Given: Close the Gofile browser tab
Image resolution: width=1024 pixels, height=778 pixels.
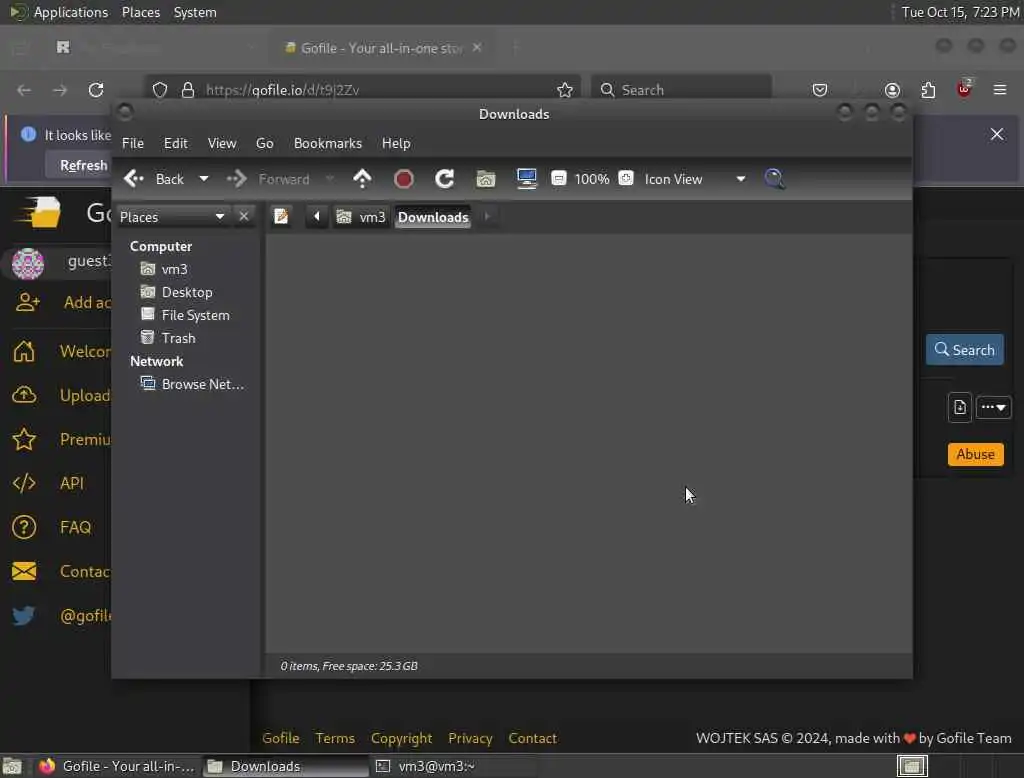Looking at the screenshot, I should (477, 47).
